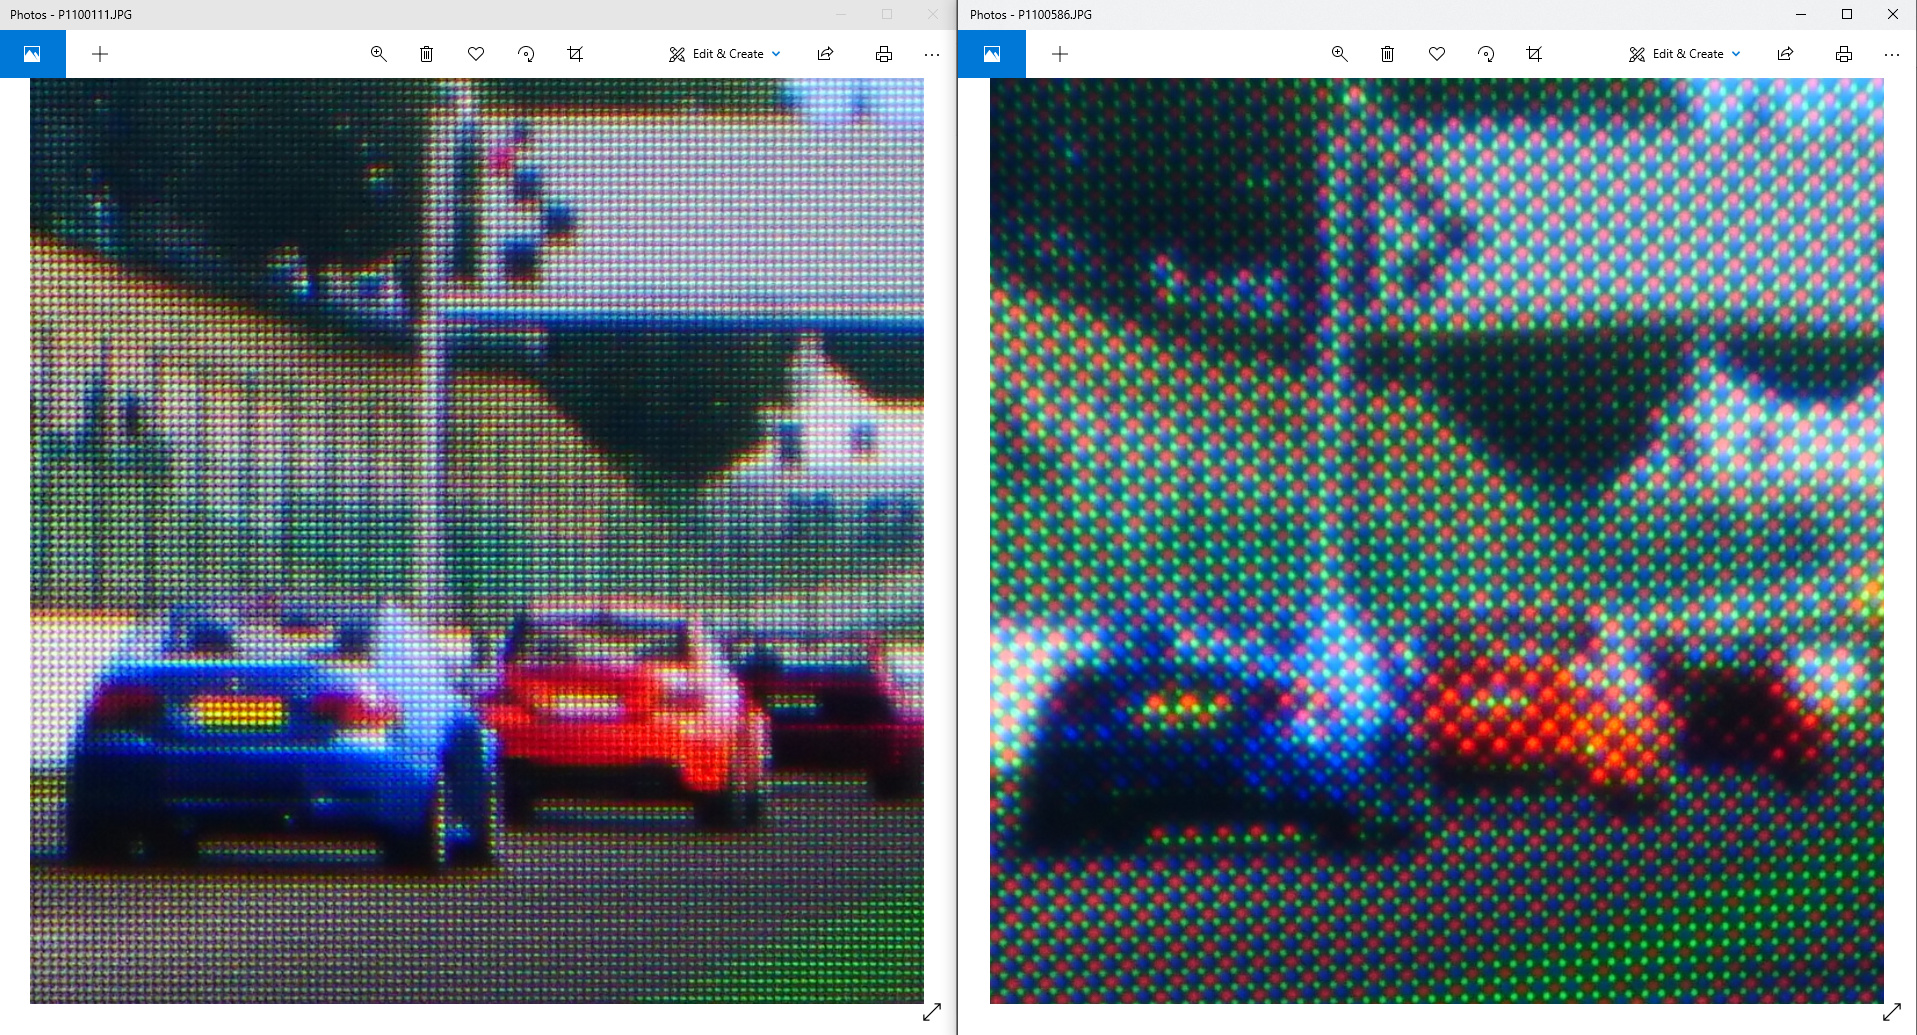Zoom in on P1100586.JPG photo

1339,54
